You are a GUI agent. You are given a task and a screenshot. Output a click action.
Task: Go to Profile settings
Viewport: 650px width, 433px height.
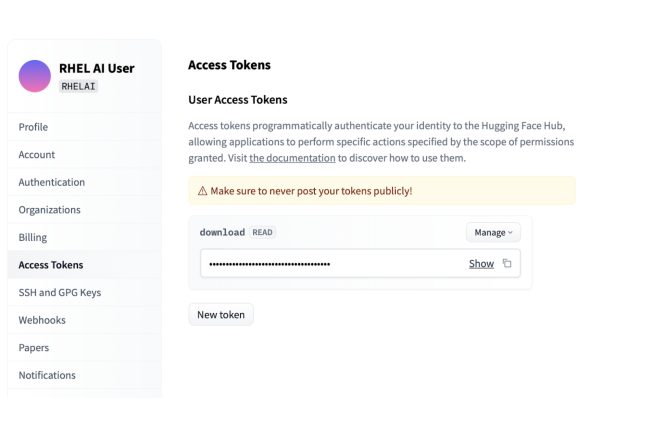[x=33, y=127]
